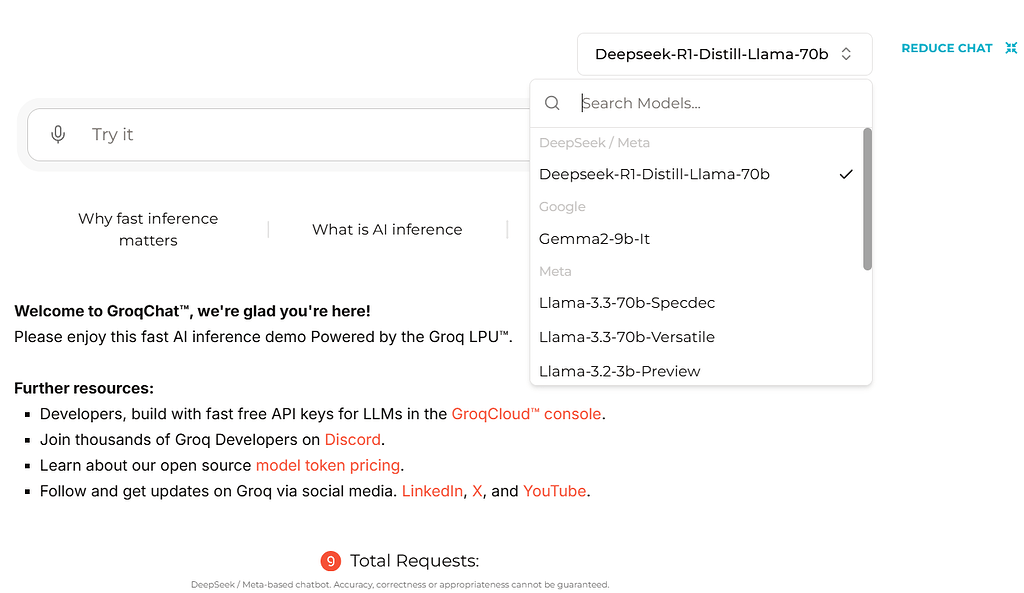
Task: Click the reduce chat collapse arrows icon
Action: (x=1011, y=48)
